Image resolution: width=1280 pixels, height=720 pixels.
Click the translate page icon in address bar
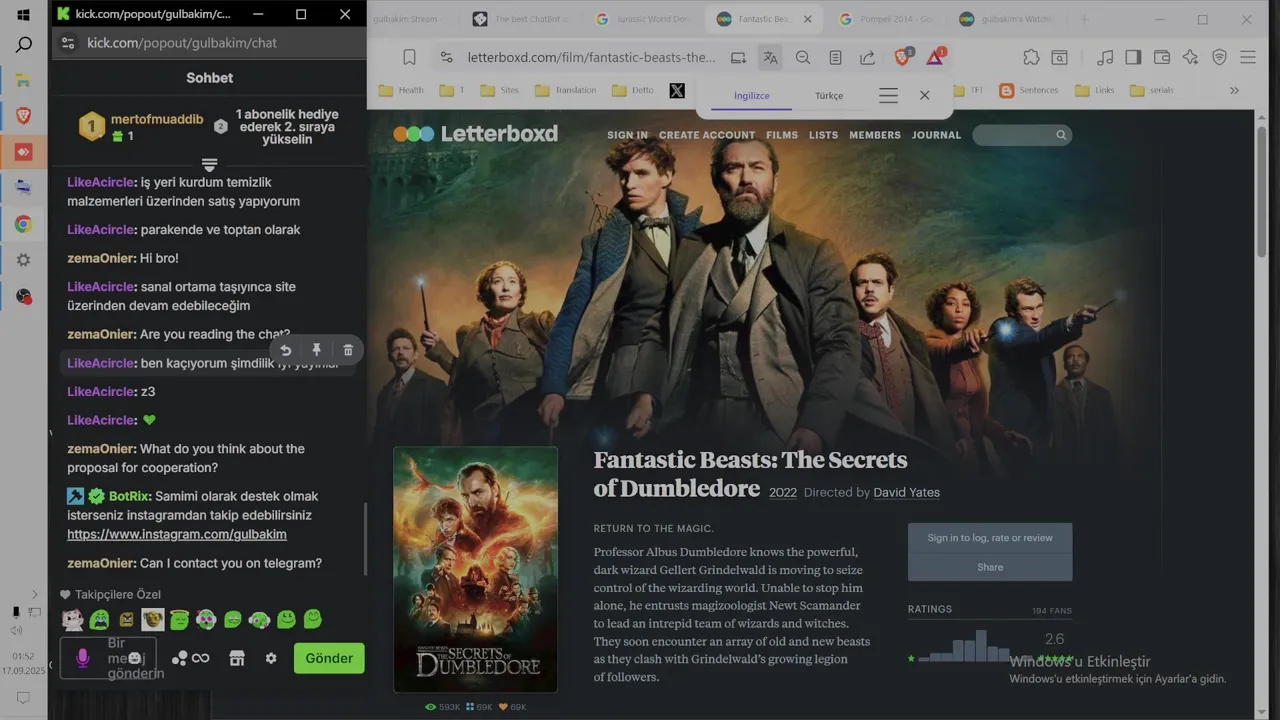point(770,58)
